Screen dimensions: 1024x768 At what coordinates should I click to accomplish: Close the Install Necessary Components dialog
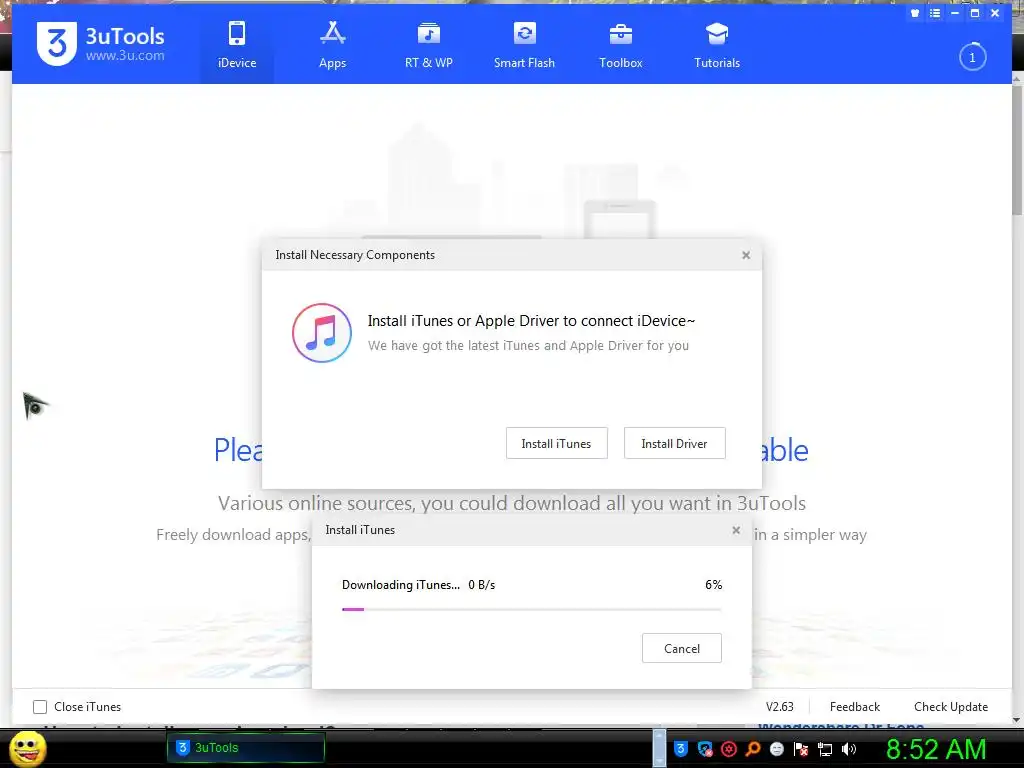(746, 255)
